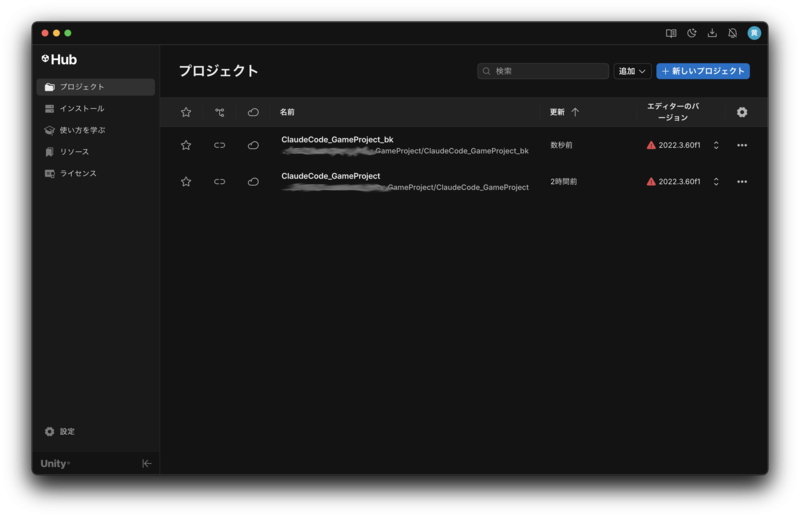Click cloud icon for ClaudeCode_GameProject row
The image size is (800, 517).
point(253,182)
